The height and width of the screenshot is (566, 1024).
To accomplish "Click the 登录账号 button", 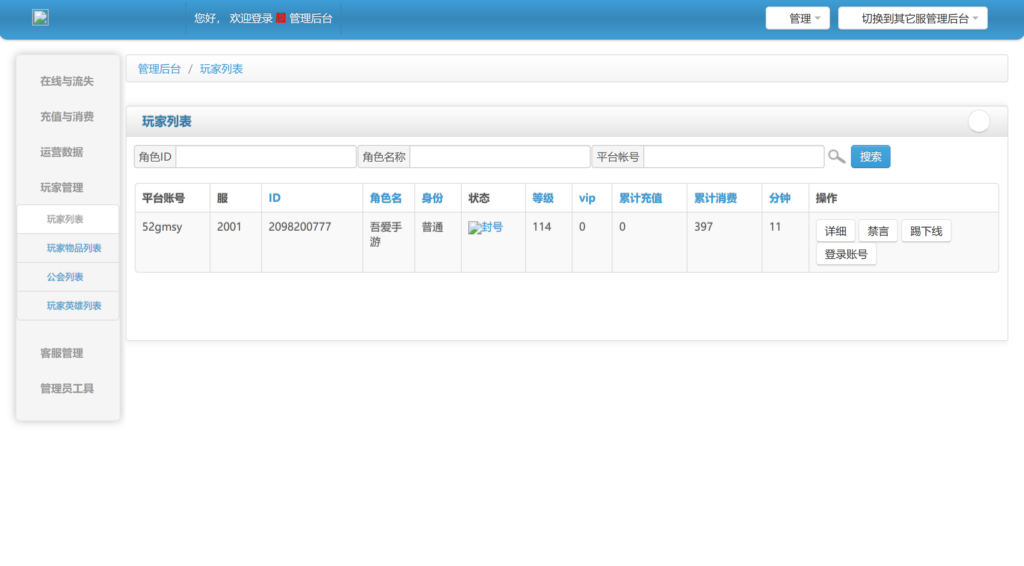I will coord(846,254).
